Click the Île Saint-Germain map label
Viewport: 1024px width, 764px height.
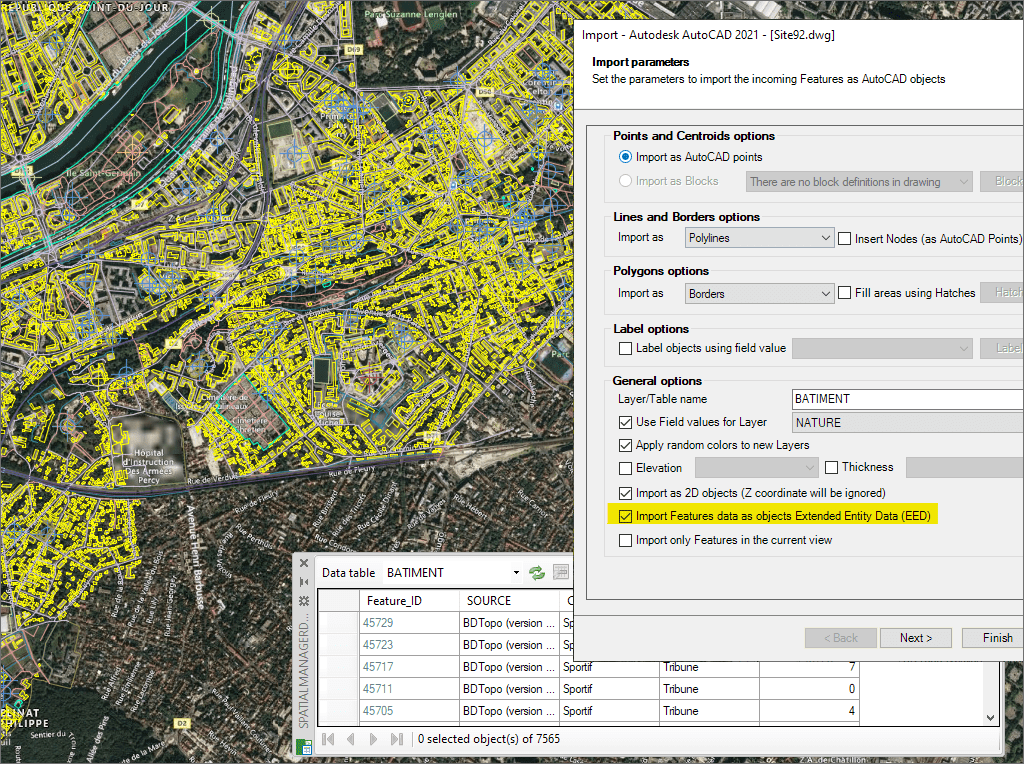click(x=103, y=173)
